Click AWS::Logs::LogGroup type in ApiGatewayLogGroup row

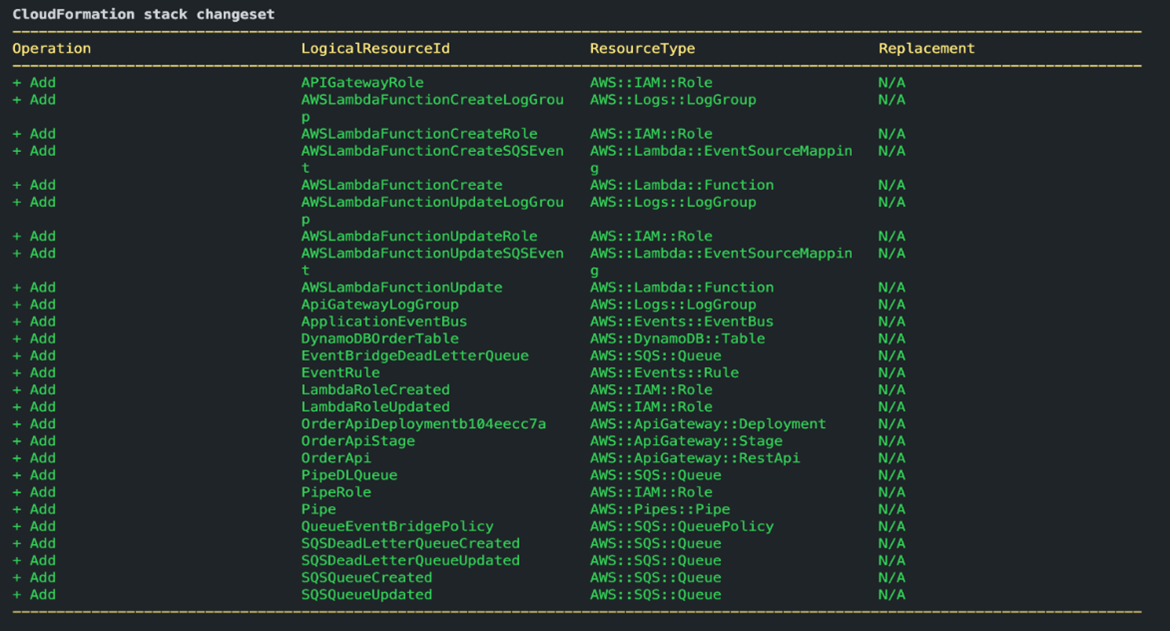click(x=673, y=305)
